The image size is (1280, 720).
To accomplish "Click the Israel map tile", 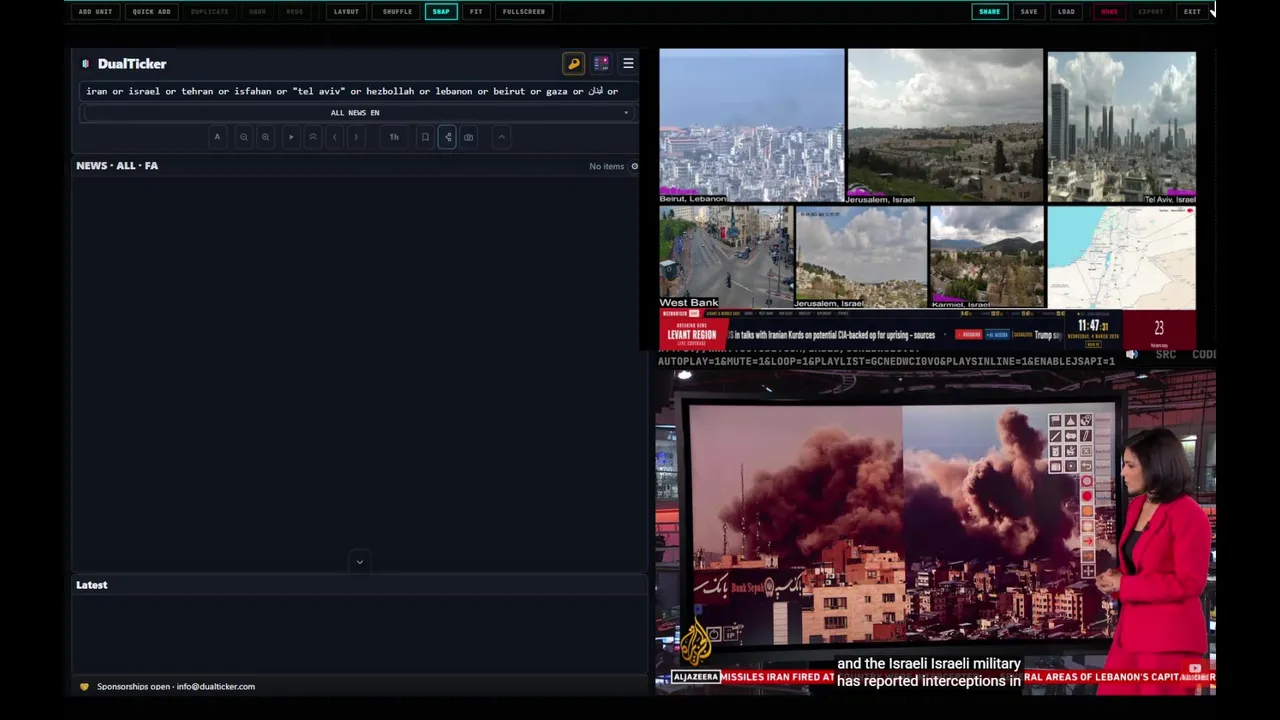I will click(x=1122, y=257).
